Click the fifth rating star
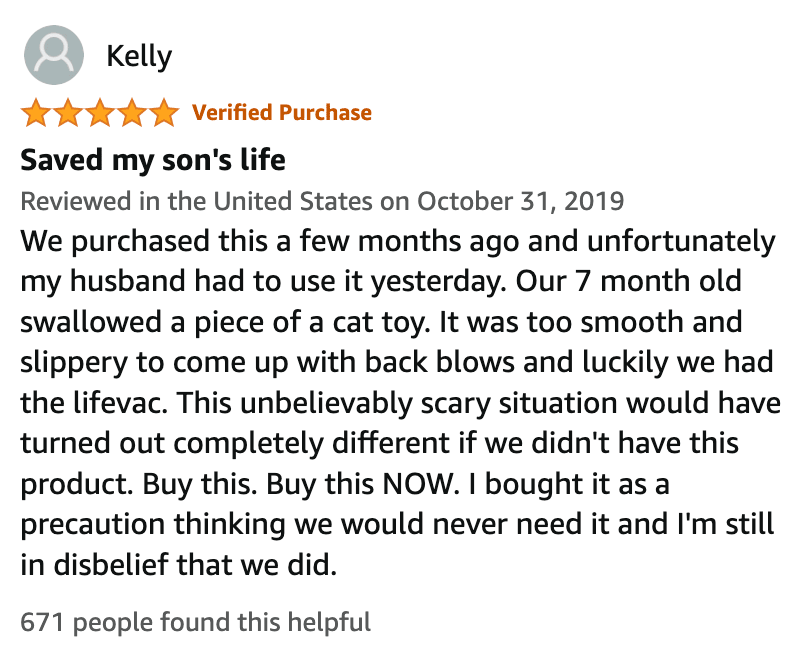Viewport: 810px width, 650px height. pyautogui.click(x=164, y=113)
